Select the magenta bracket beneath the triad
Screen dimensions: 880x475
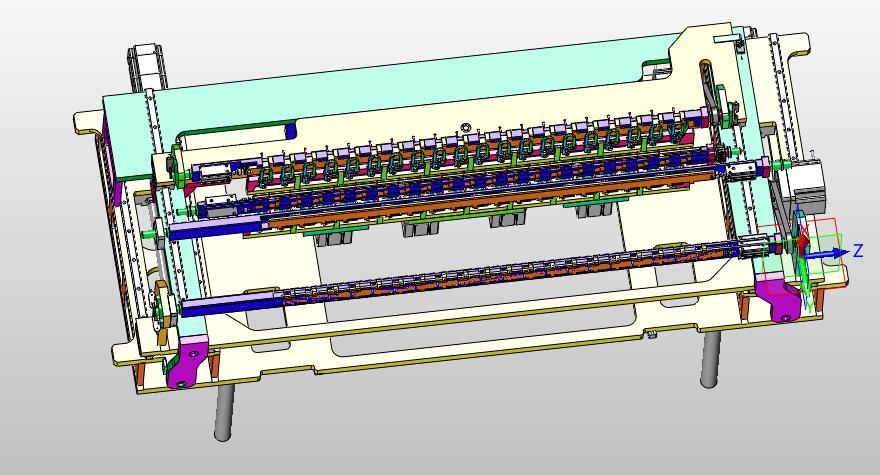click(x=777, y=298)
